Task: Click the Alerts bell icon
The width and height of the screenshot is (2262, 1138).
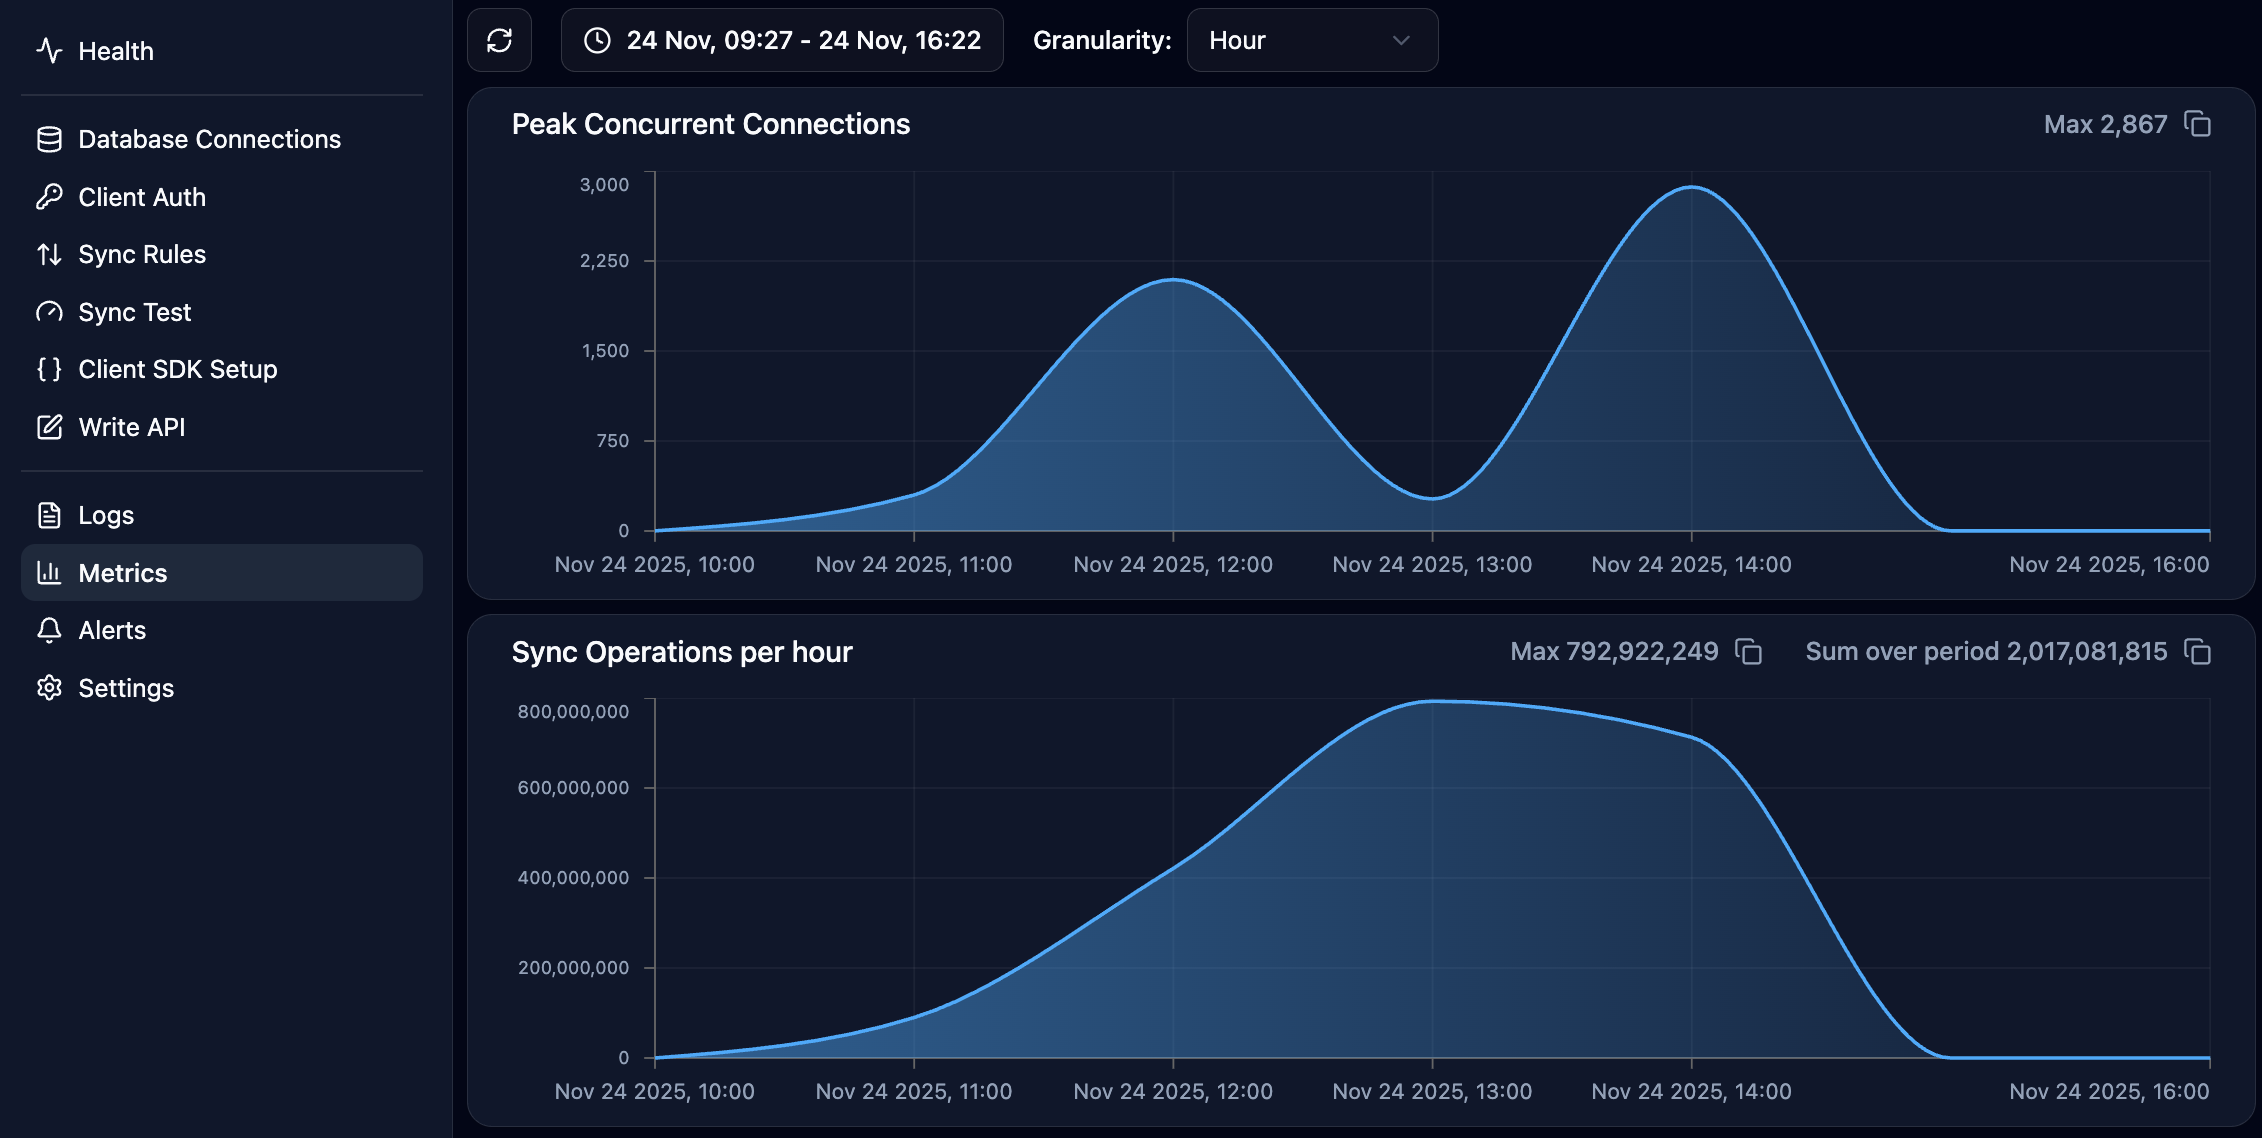Action: pyautogui.click(x=49, y=630)
